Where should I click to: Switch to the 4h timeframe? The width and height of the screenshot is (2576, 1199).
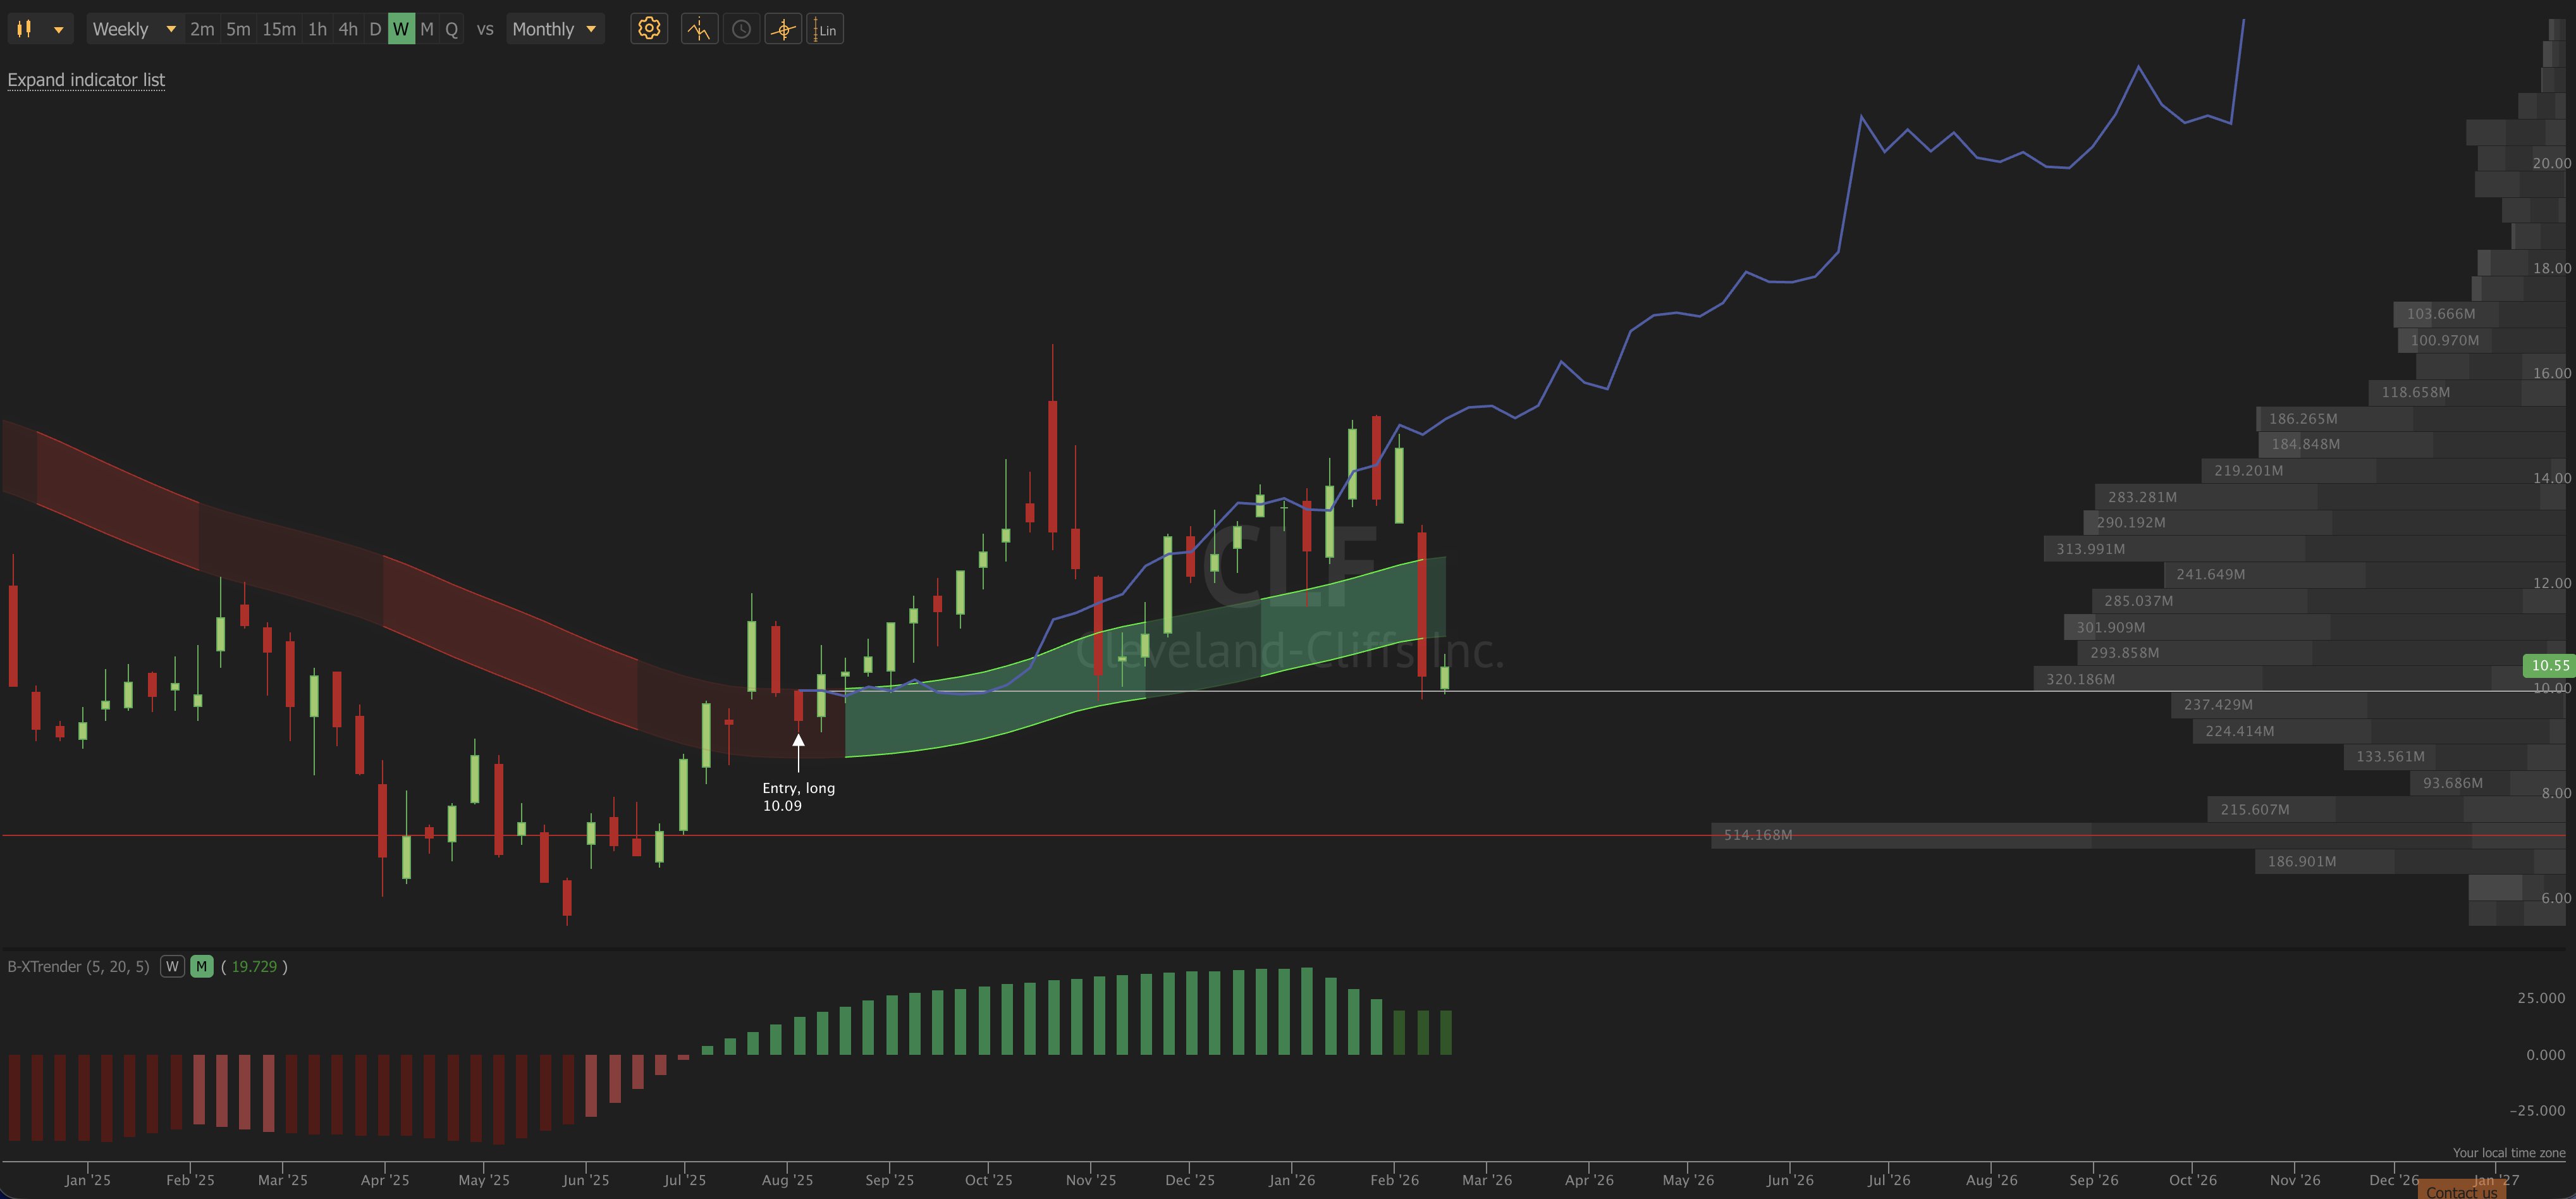tap(347, 29)
